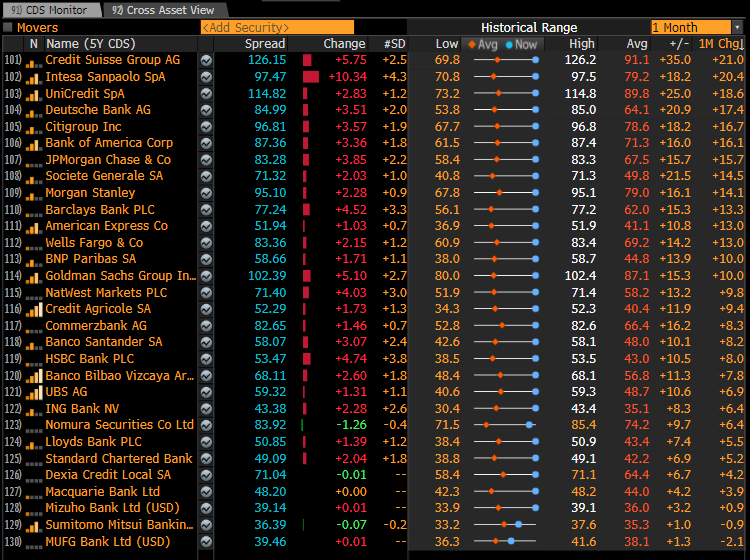Click news bars icon for Intesa Sanpaolo SpA
The height and width of the screenshot is (560, 750).
33,78
